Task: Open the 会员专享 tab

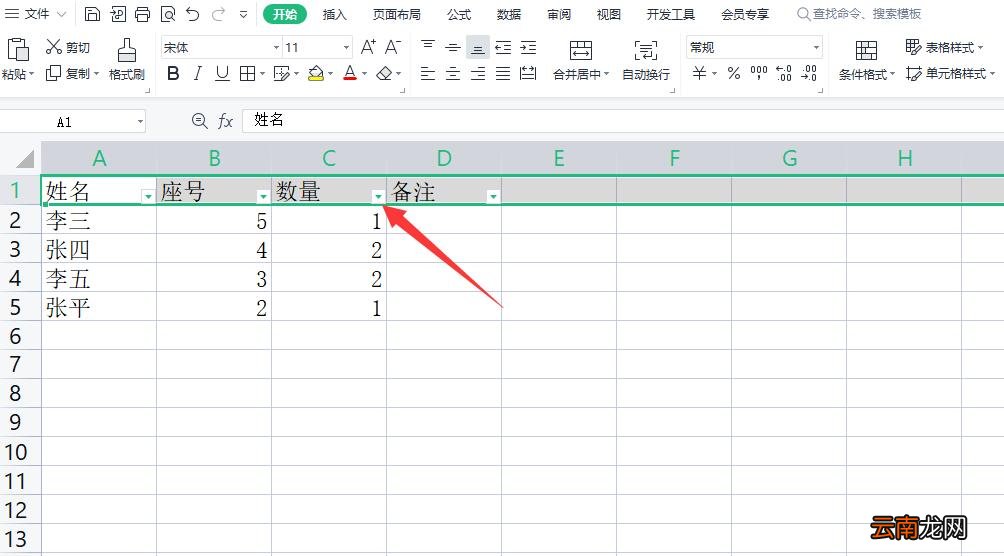Action: [745, 14]
